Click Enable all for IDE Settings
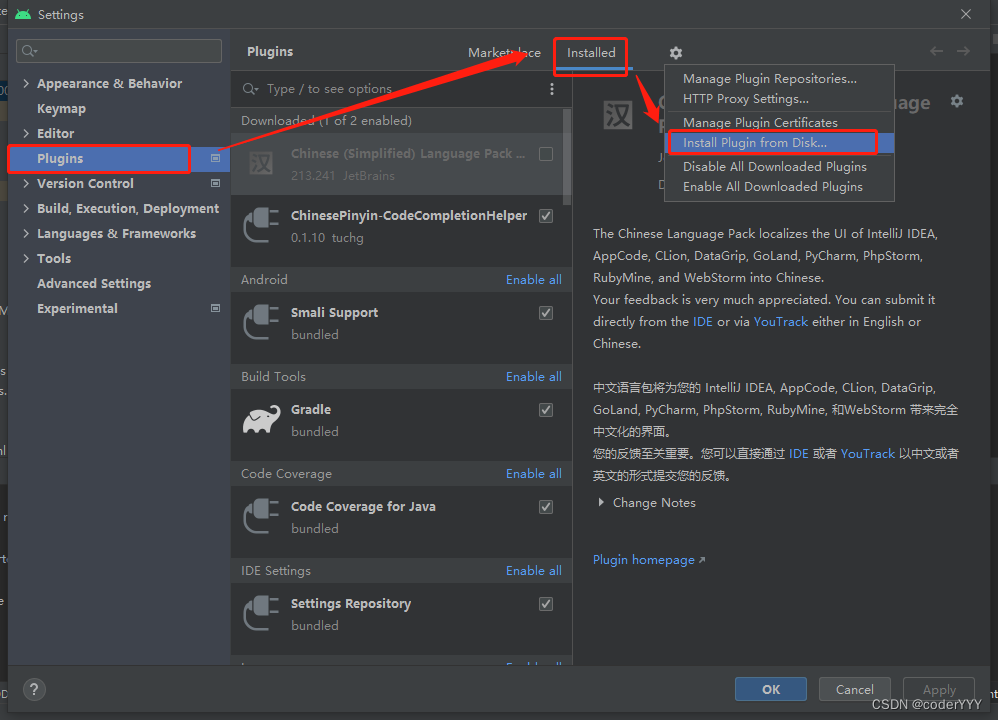The image size is (998, 720). pyautogui.click(x=533, y=571)
